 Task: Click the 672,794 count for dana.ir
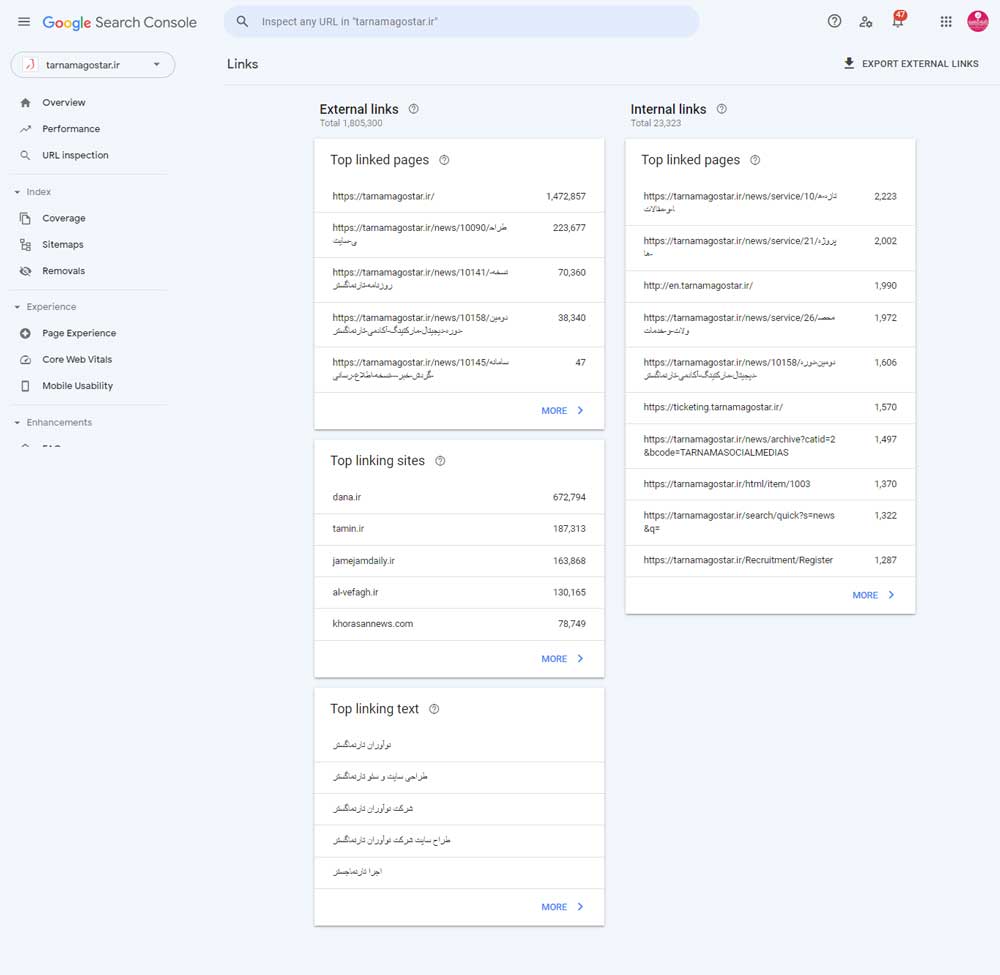pos(569,497)
